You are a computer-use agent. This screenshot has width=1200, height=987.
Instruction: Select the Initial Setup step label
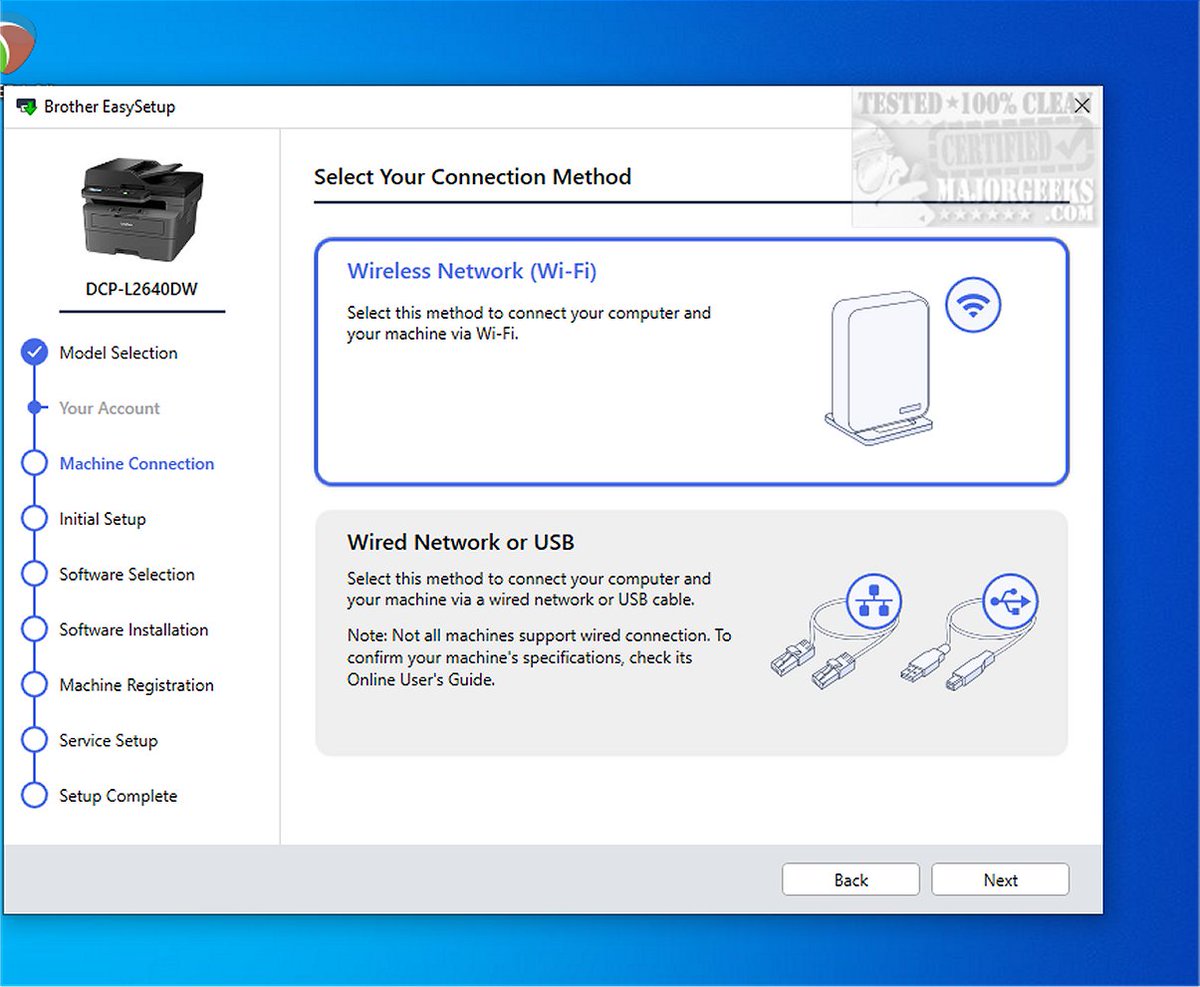point(102,519)
